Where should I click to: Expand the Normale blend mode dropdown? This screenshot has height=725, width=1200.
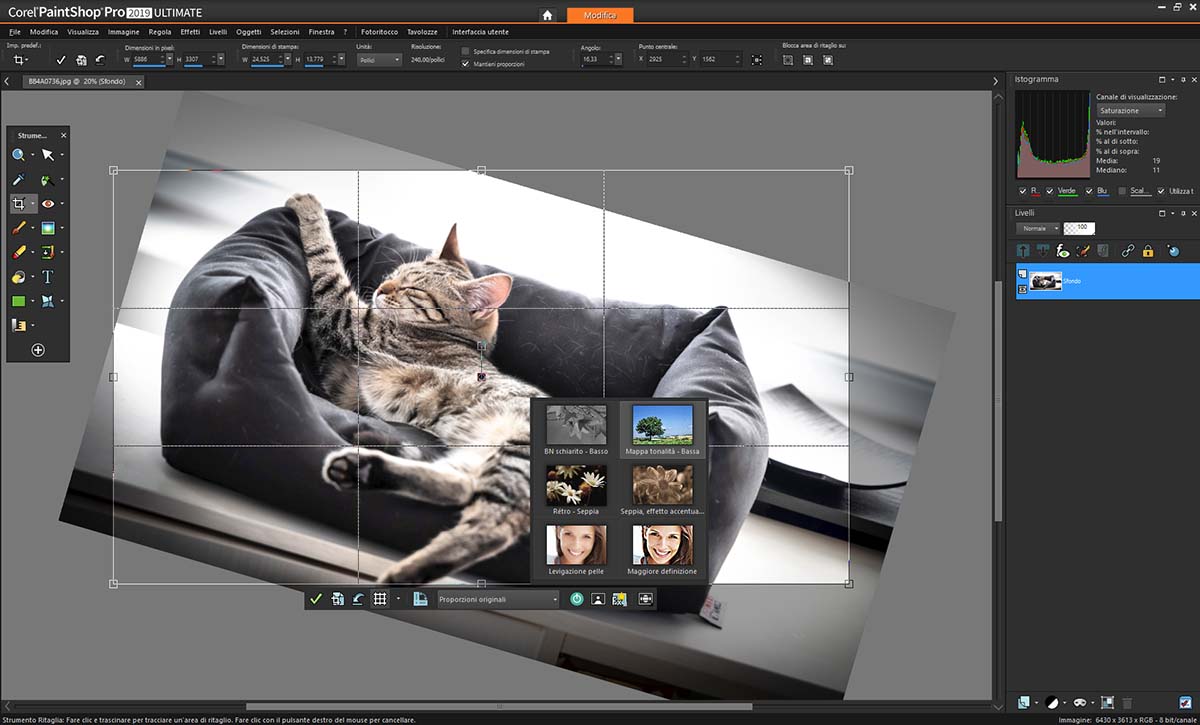click(1040, 228)
